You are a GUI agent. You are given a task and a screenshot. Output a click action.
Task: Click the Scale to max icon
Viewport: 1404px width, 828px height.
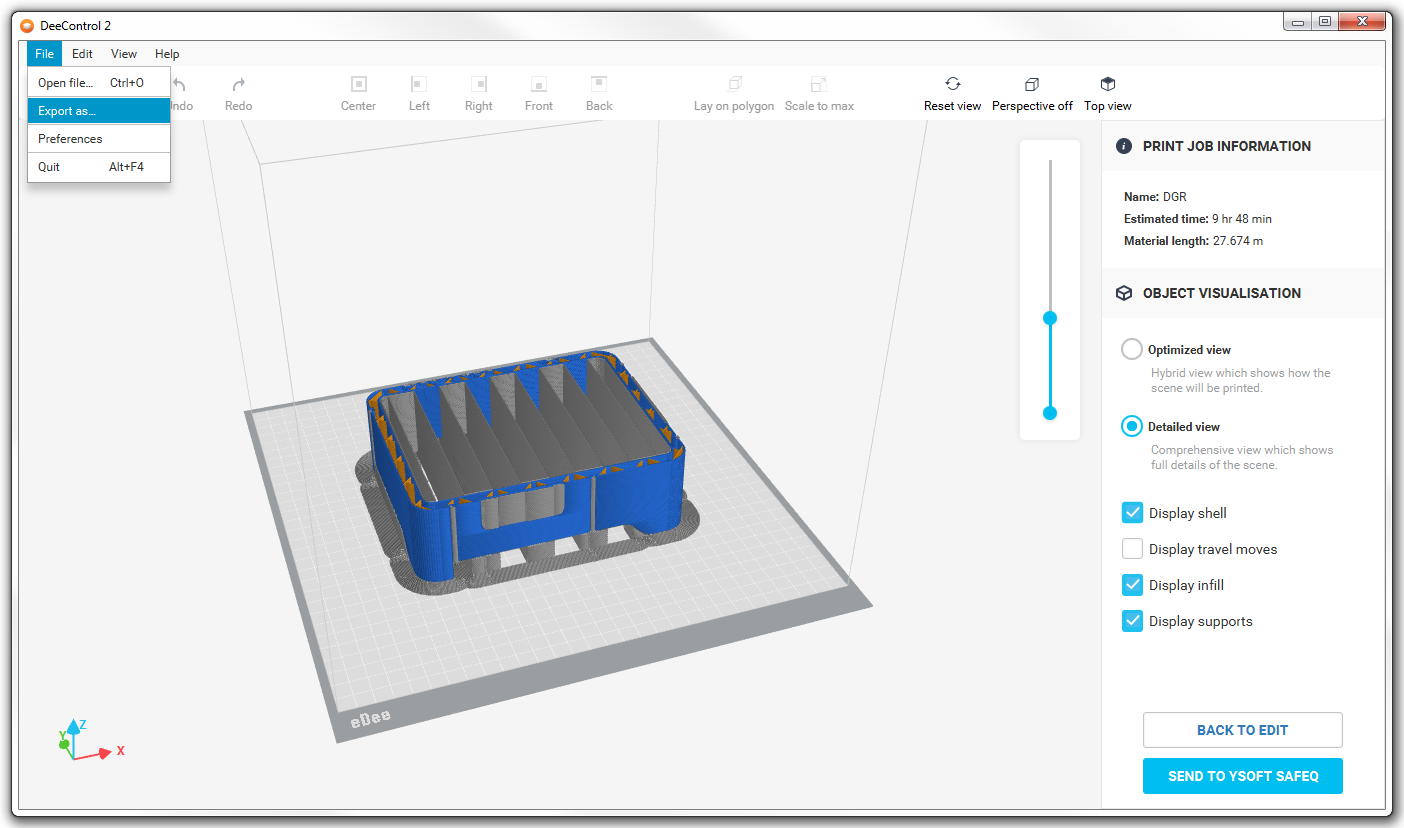818,85
